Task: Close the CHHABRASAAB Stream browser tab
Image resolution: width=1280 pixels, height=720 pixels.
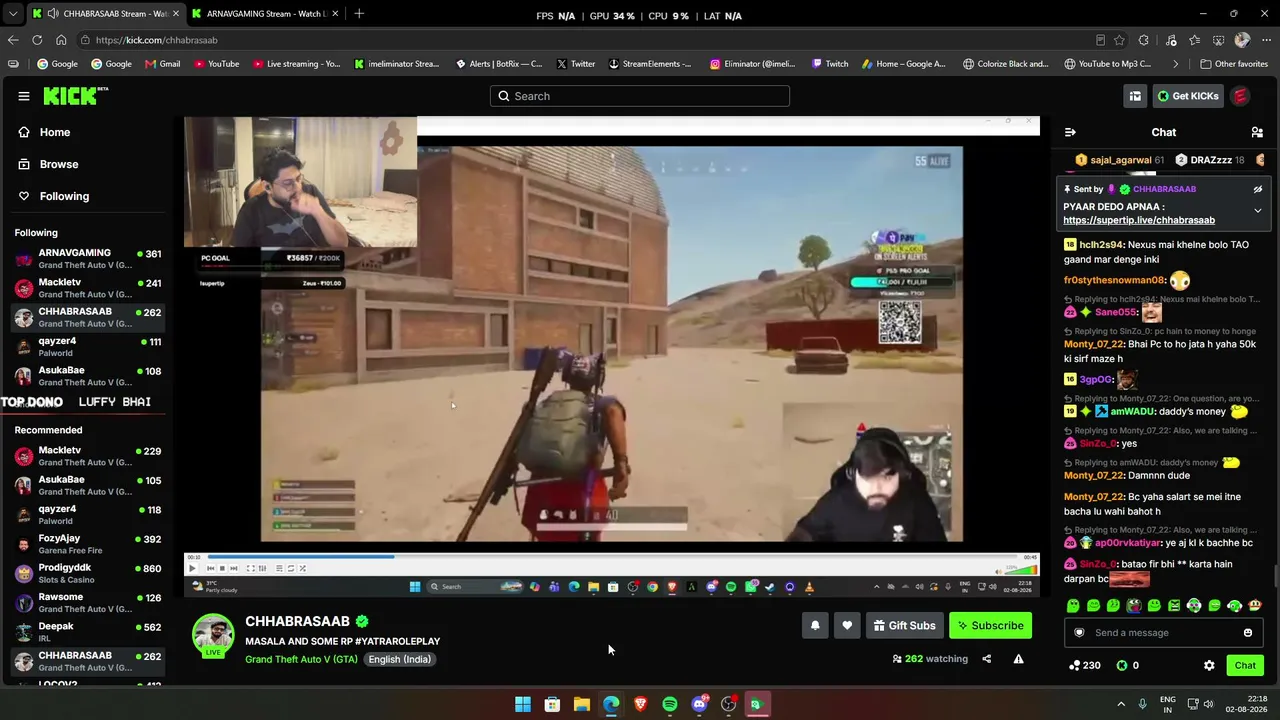Action: (176, 14)
